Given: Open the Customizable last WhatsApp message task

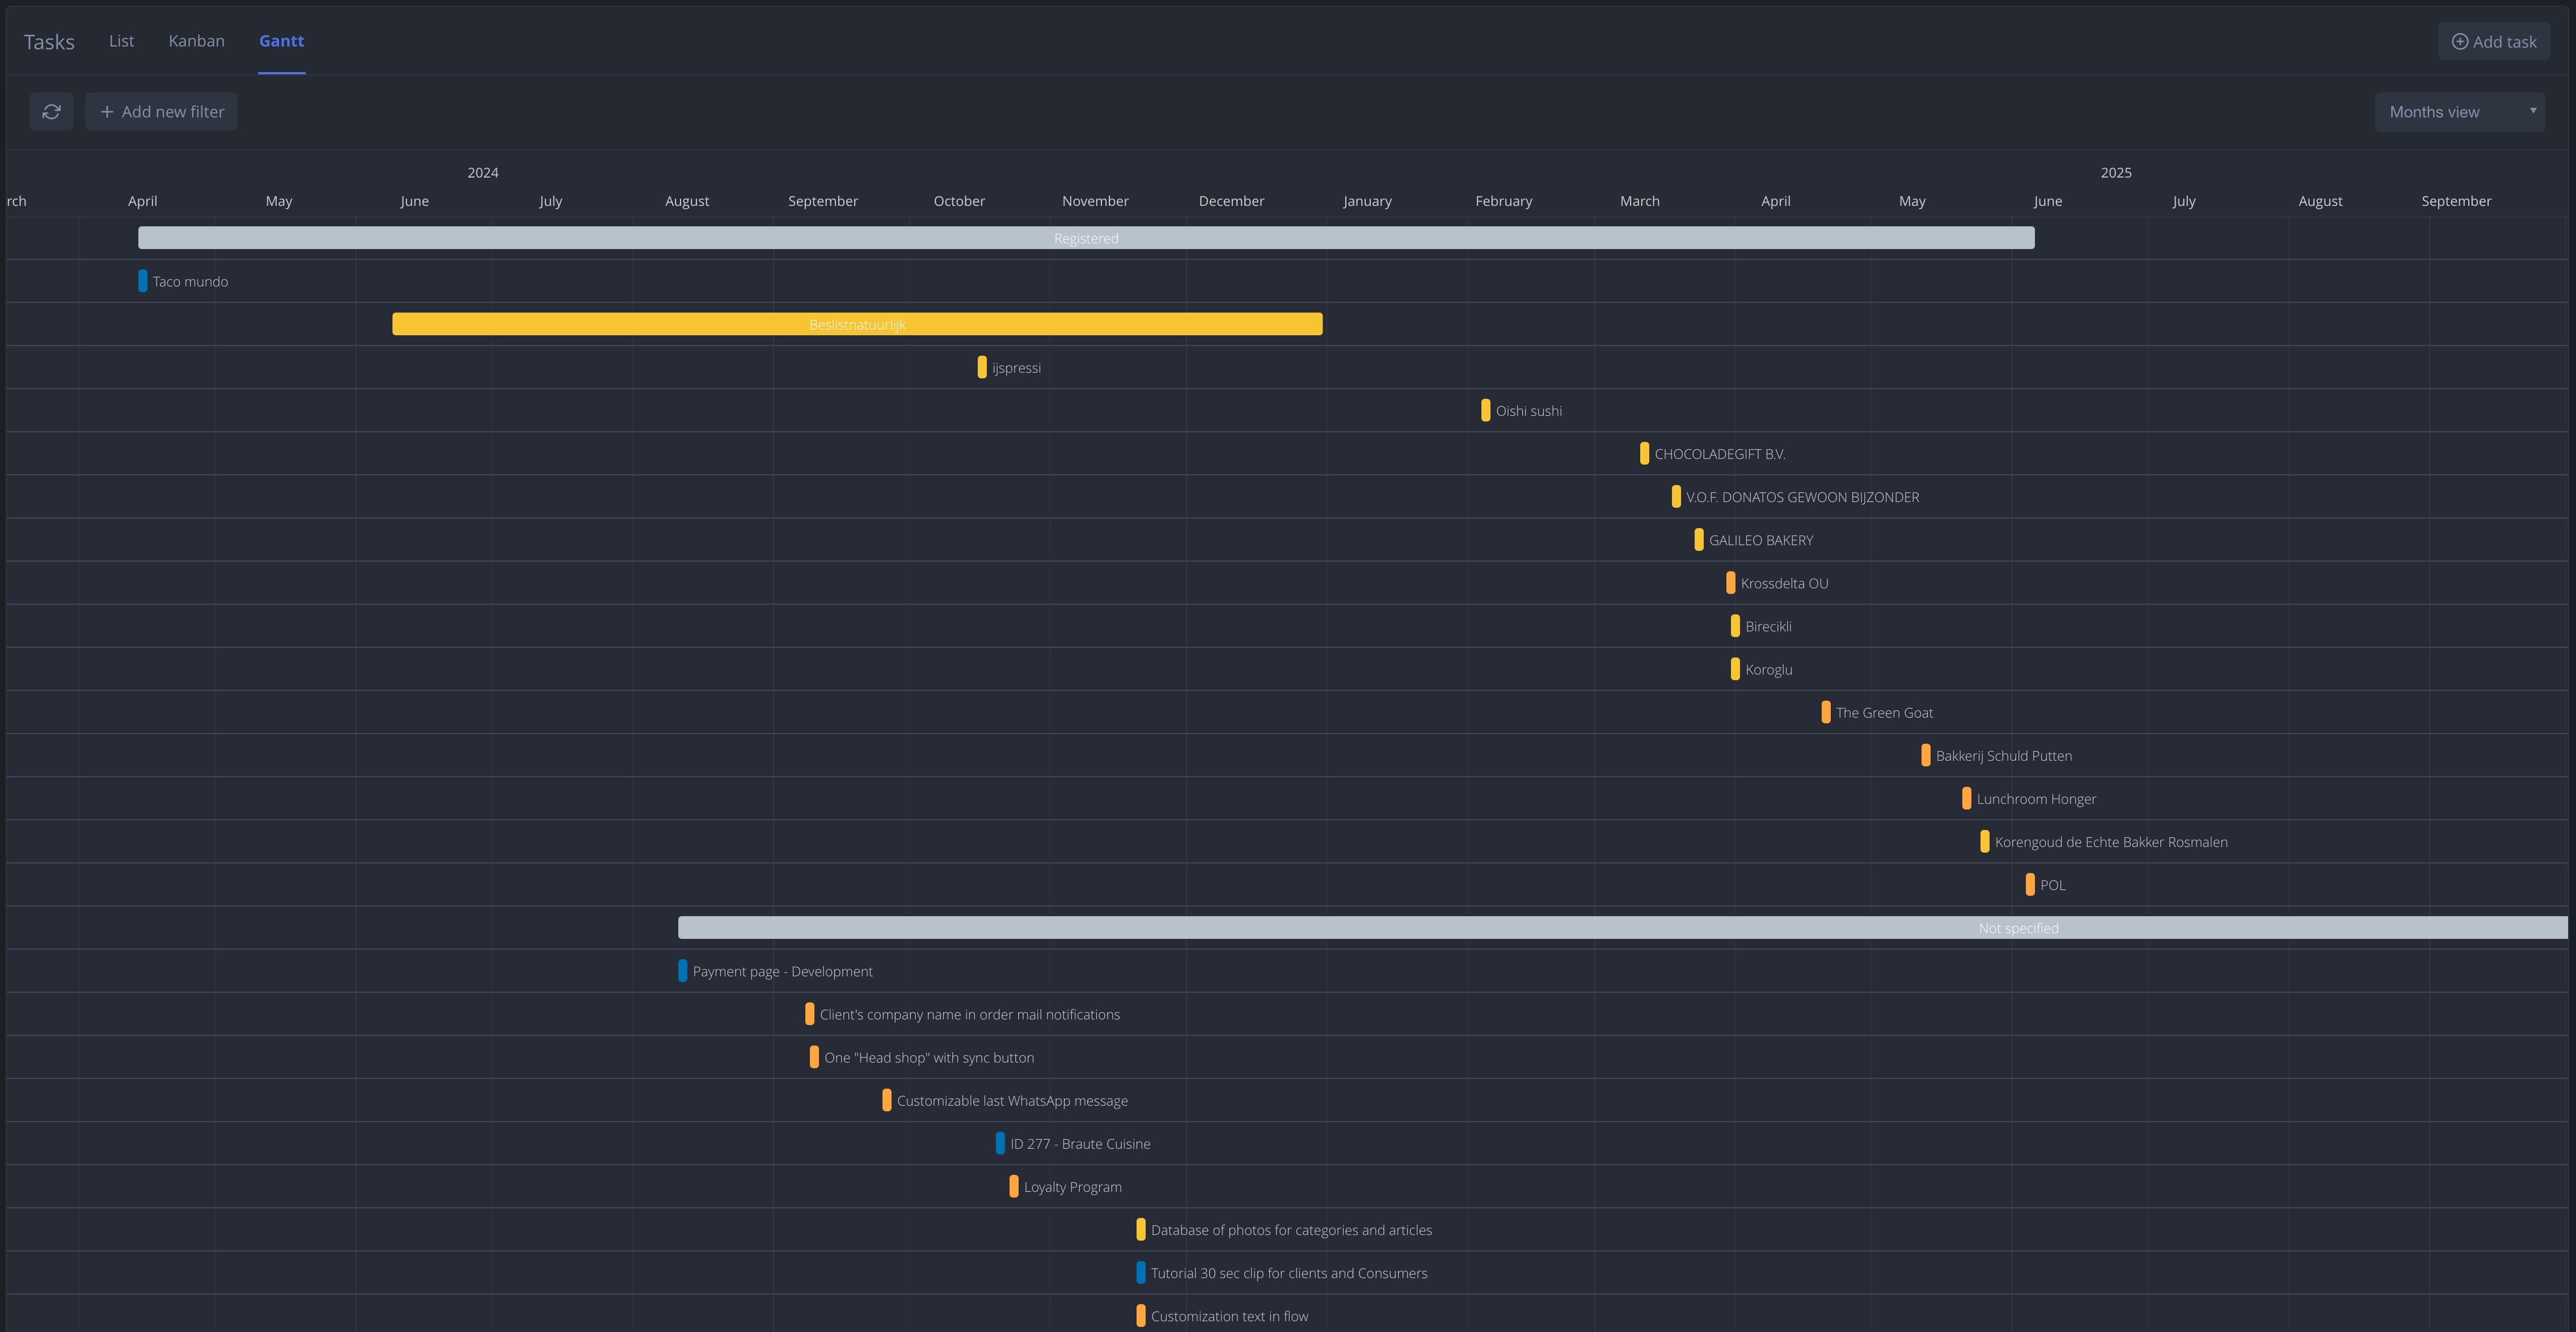Looking at the screenshot, I should (887, 1100).
